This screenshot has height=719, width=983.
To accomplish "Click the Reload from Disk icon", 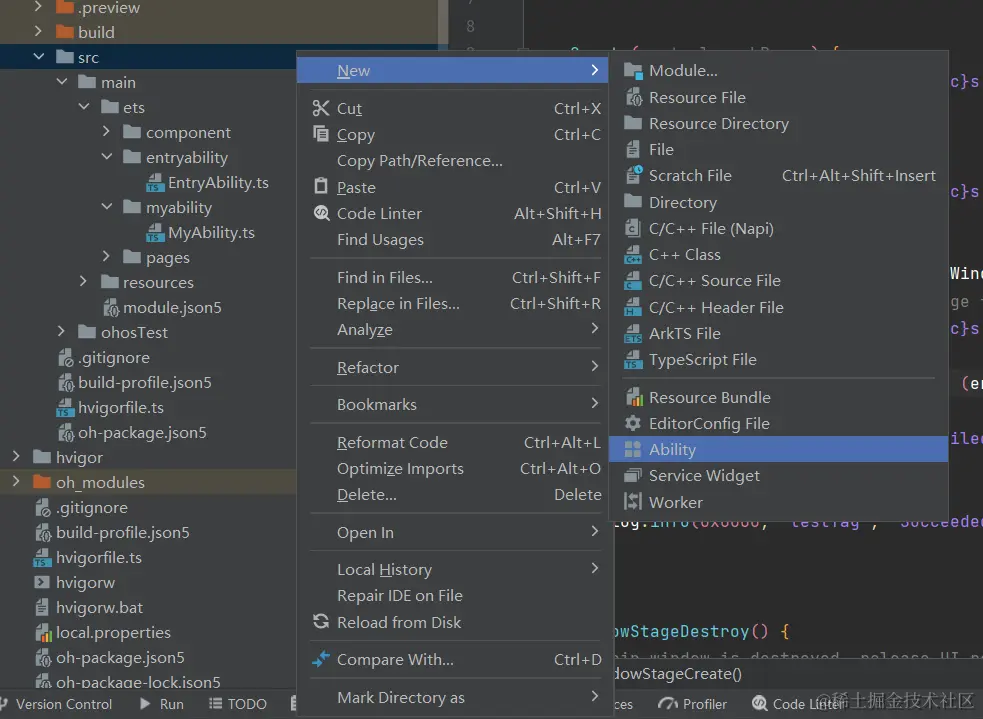I will tap(321, 622).
